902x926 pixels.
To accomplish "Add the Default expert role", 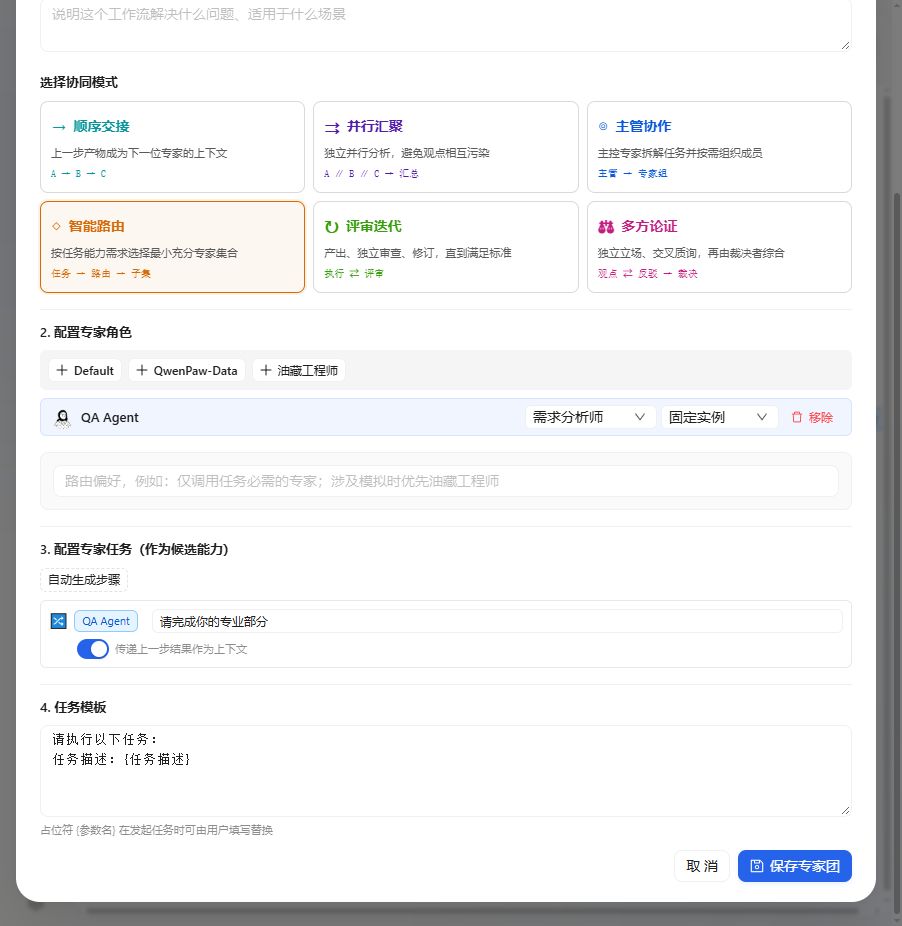I will pyautogui.click(x=85, y=370).
